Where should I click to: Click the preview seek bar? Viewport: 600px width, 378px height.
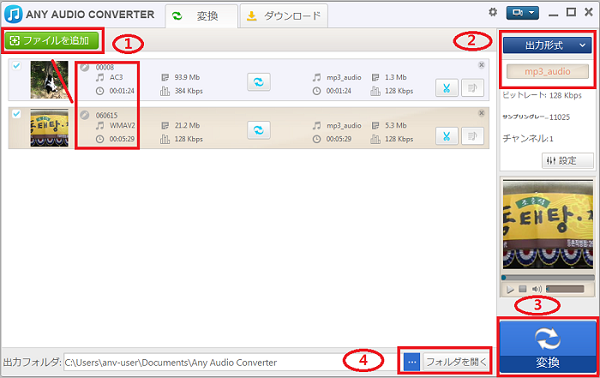(x=548, y=277)
